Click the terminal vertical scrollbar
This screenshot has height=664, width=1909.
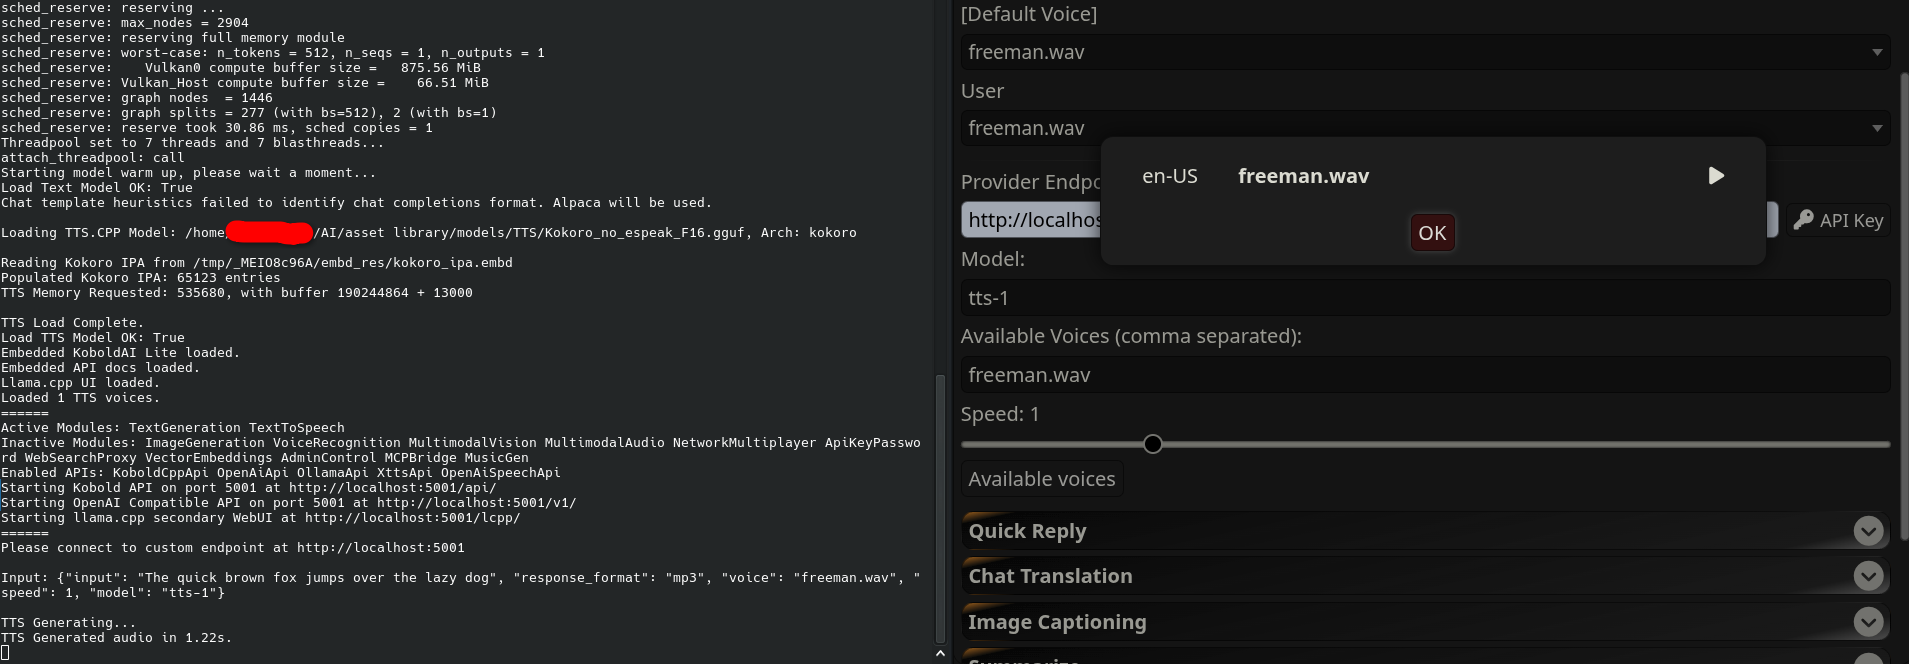(940, 508)
